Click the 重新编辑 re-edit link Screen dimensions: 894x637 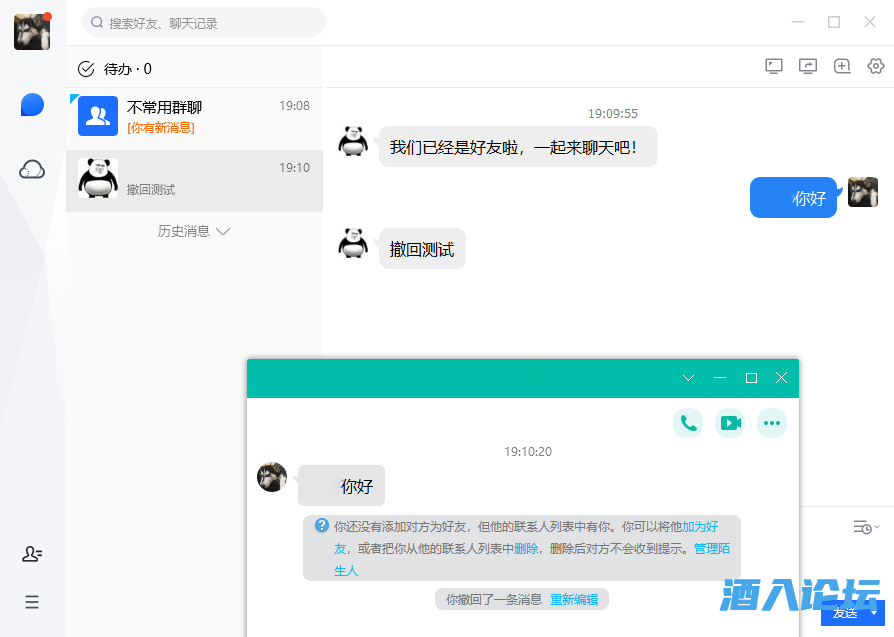(574, 600)
